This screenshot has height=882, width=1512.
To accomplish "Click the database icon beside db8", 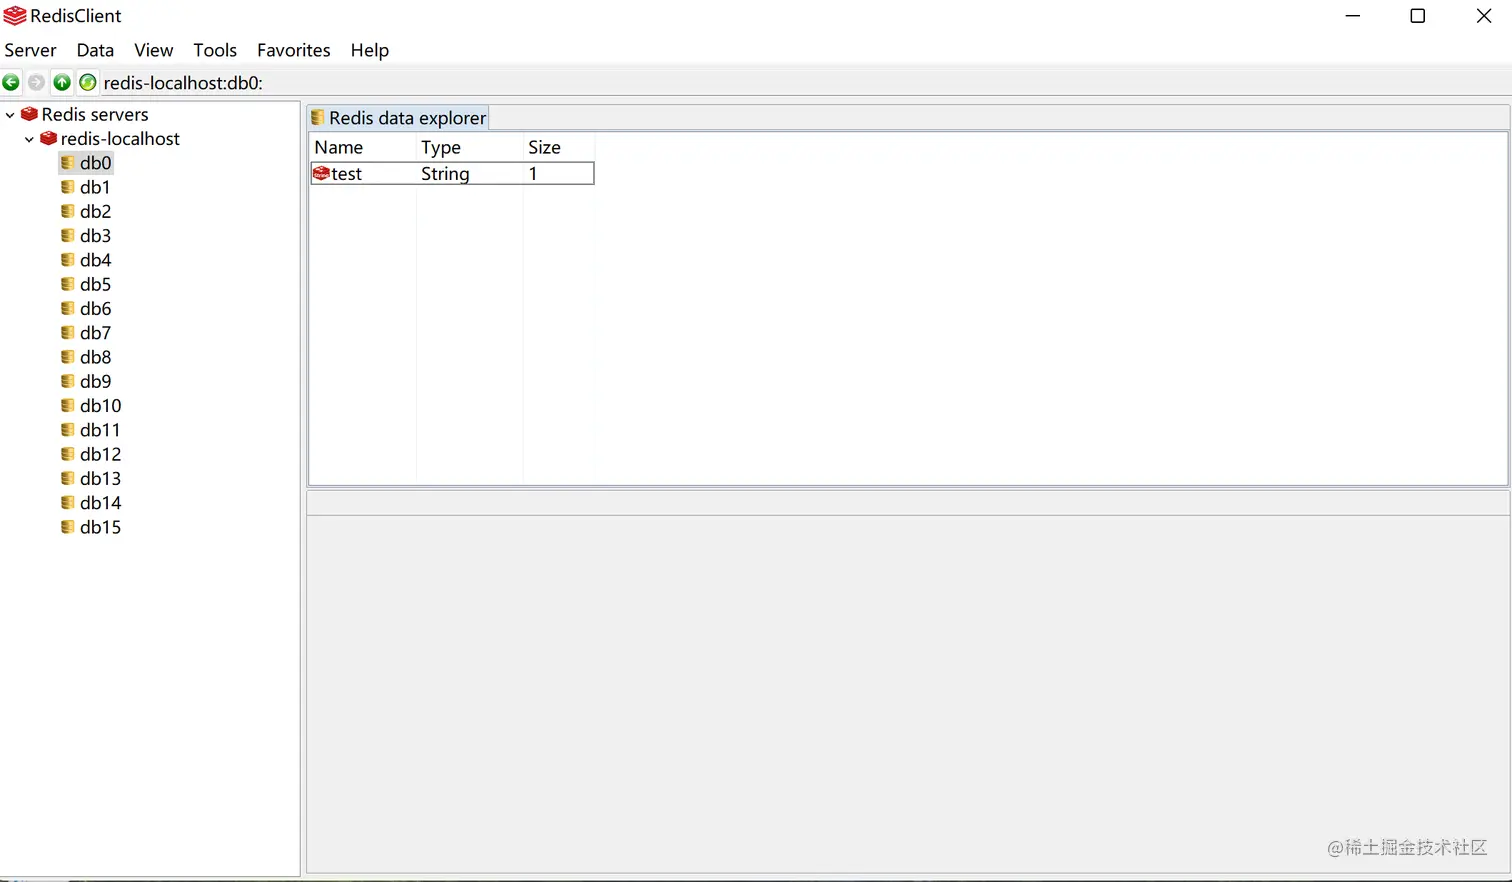I will [x=68, y=356].
